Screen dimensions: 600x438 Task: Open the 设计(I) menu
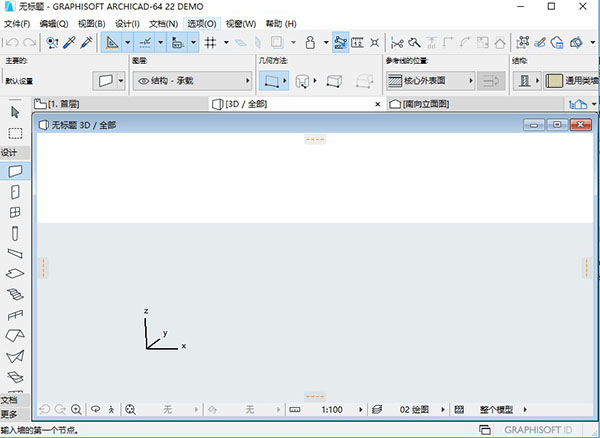[127, 23]
